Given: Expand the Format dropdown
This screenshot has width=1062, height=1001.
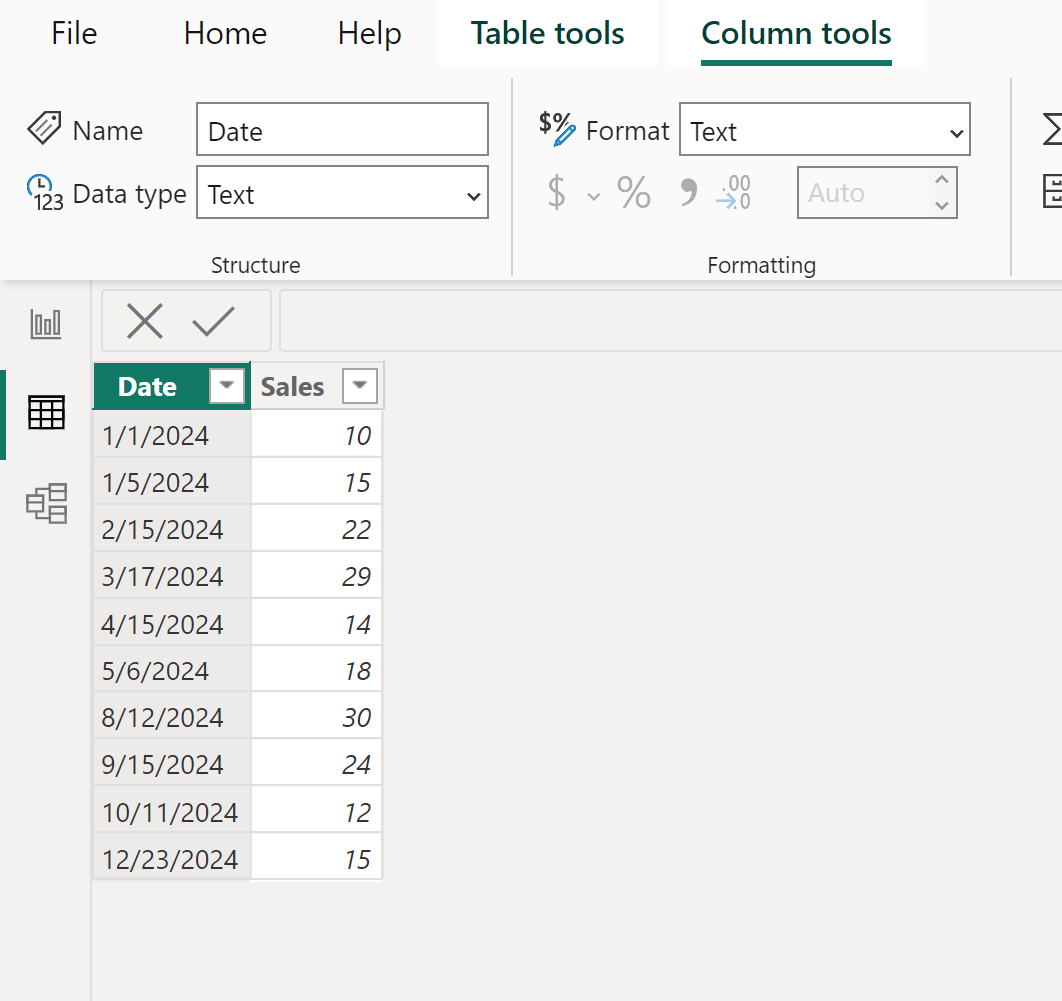Looking at the screenshot, I should (824, 130).
